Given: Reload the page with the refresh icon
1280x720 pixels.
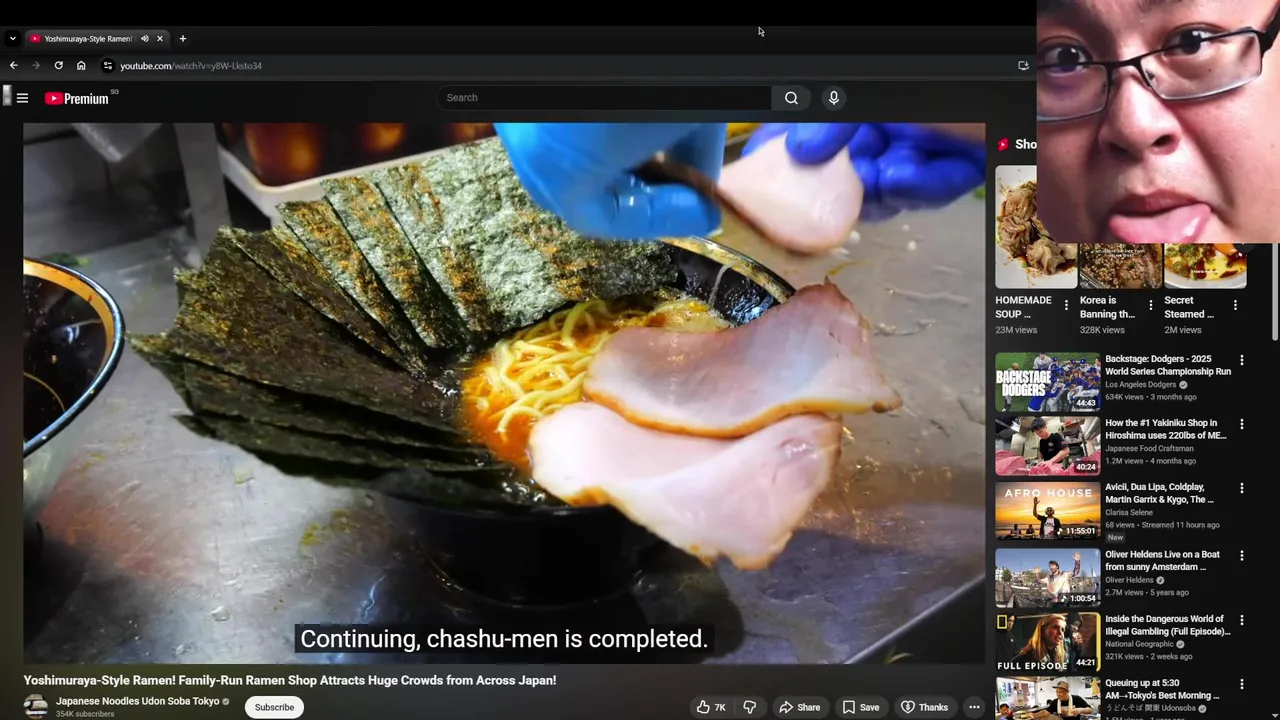Looking at the screenshot, I should pyautogui.click(x=58, y=66).
